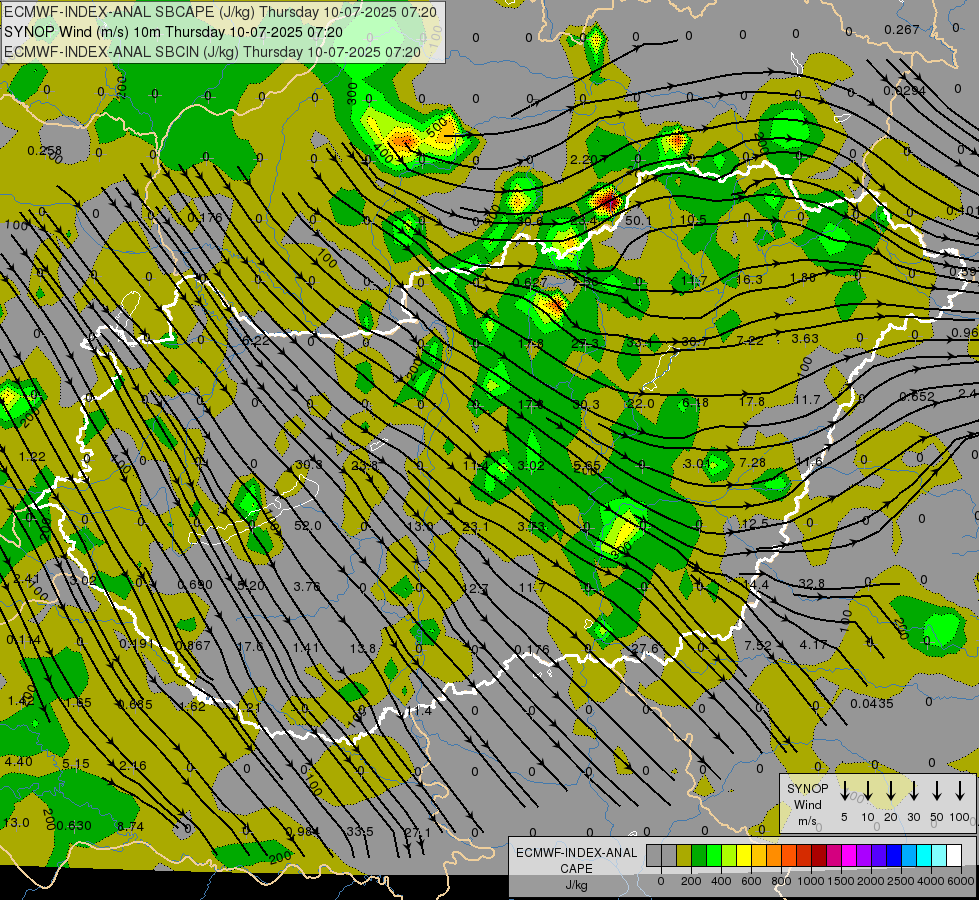
Task: Pick the pure yellow CAPE legend swatch
Action: click(x=744, y=856)
